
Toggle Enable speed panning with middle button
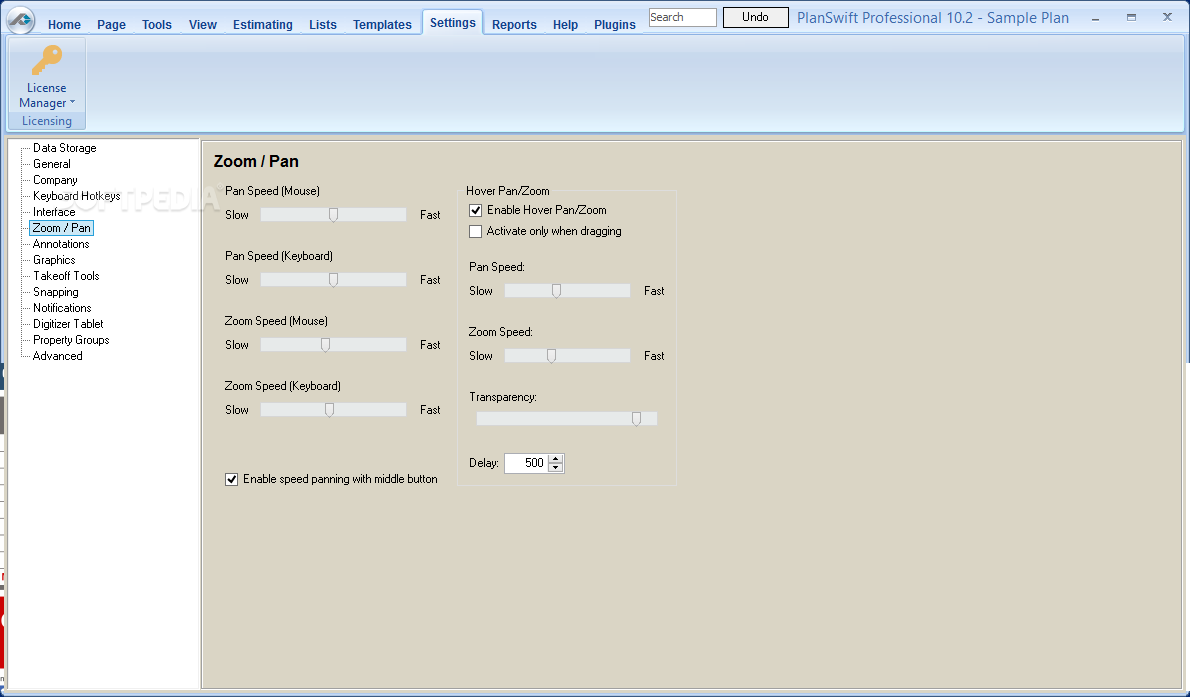click(231, 479)
